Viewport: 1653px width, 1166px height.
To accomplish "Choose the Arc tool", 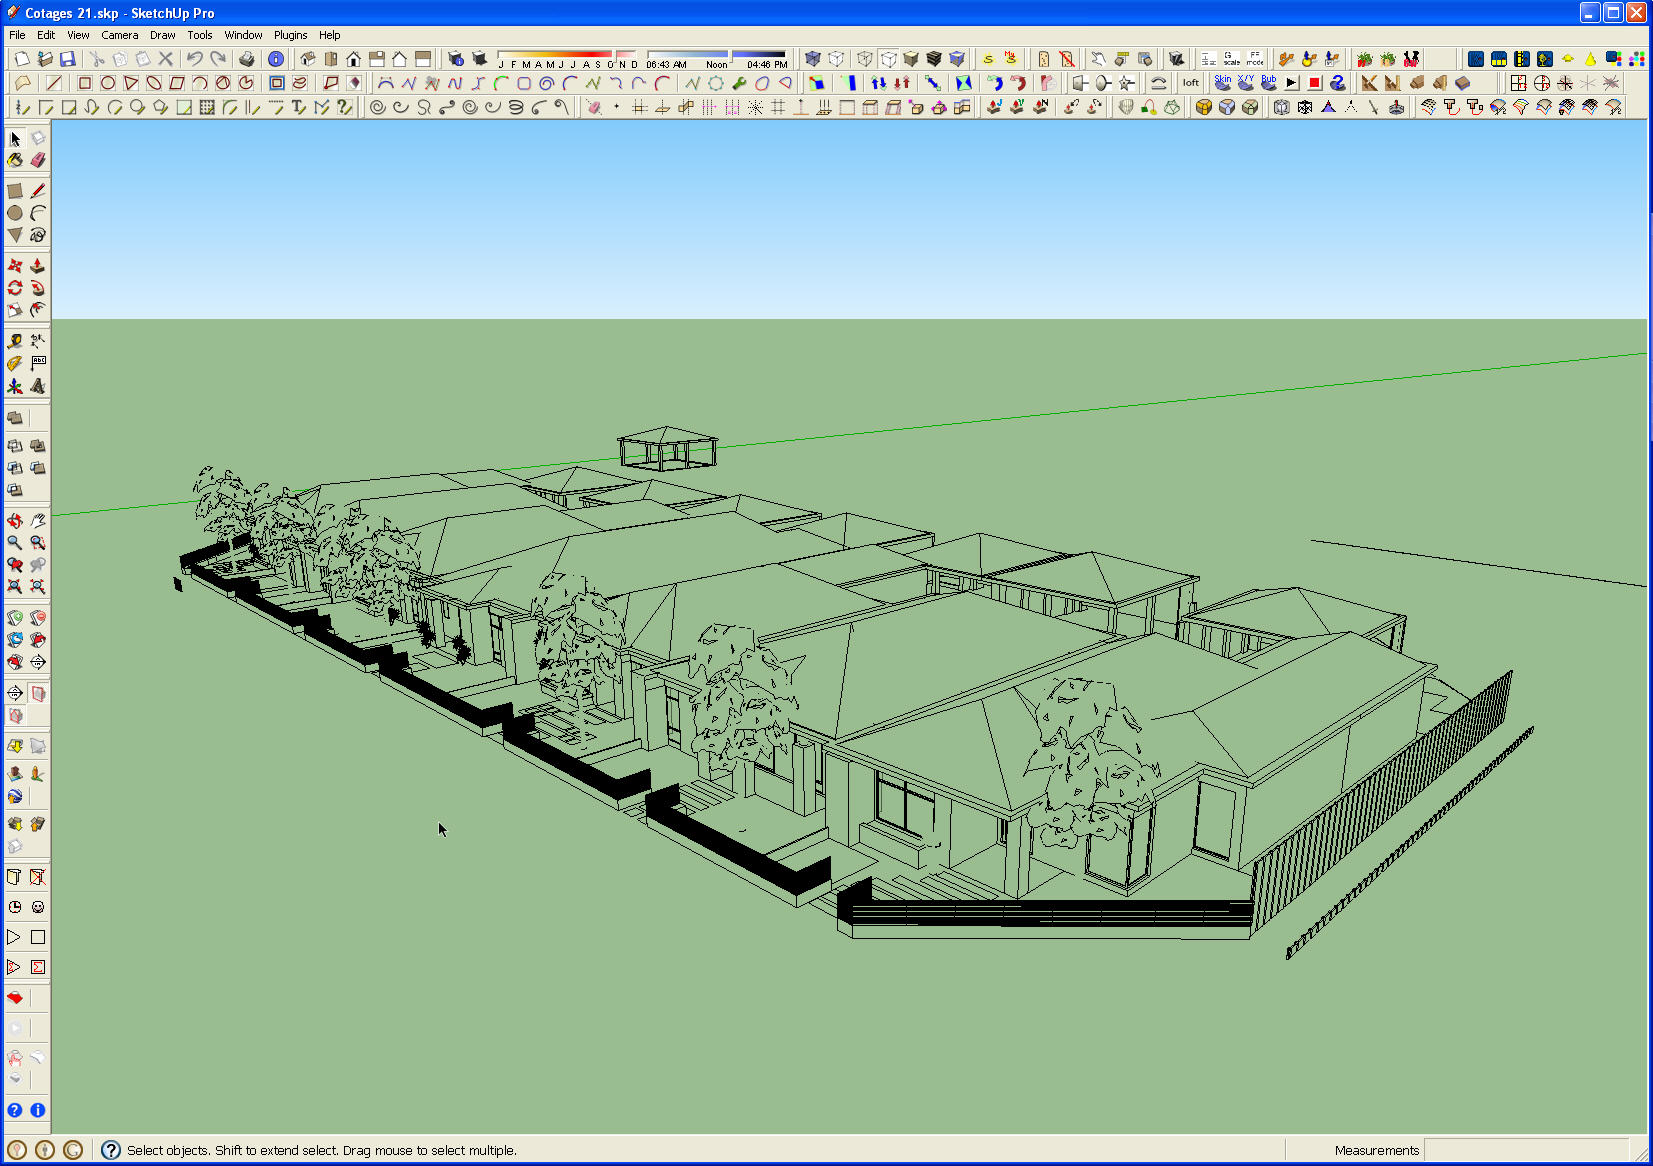I will click(38, 213).
